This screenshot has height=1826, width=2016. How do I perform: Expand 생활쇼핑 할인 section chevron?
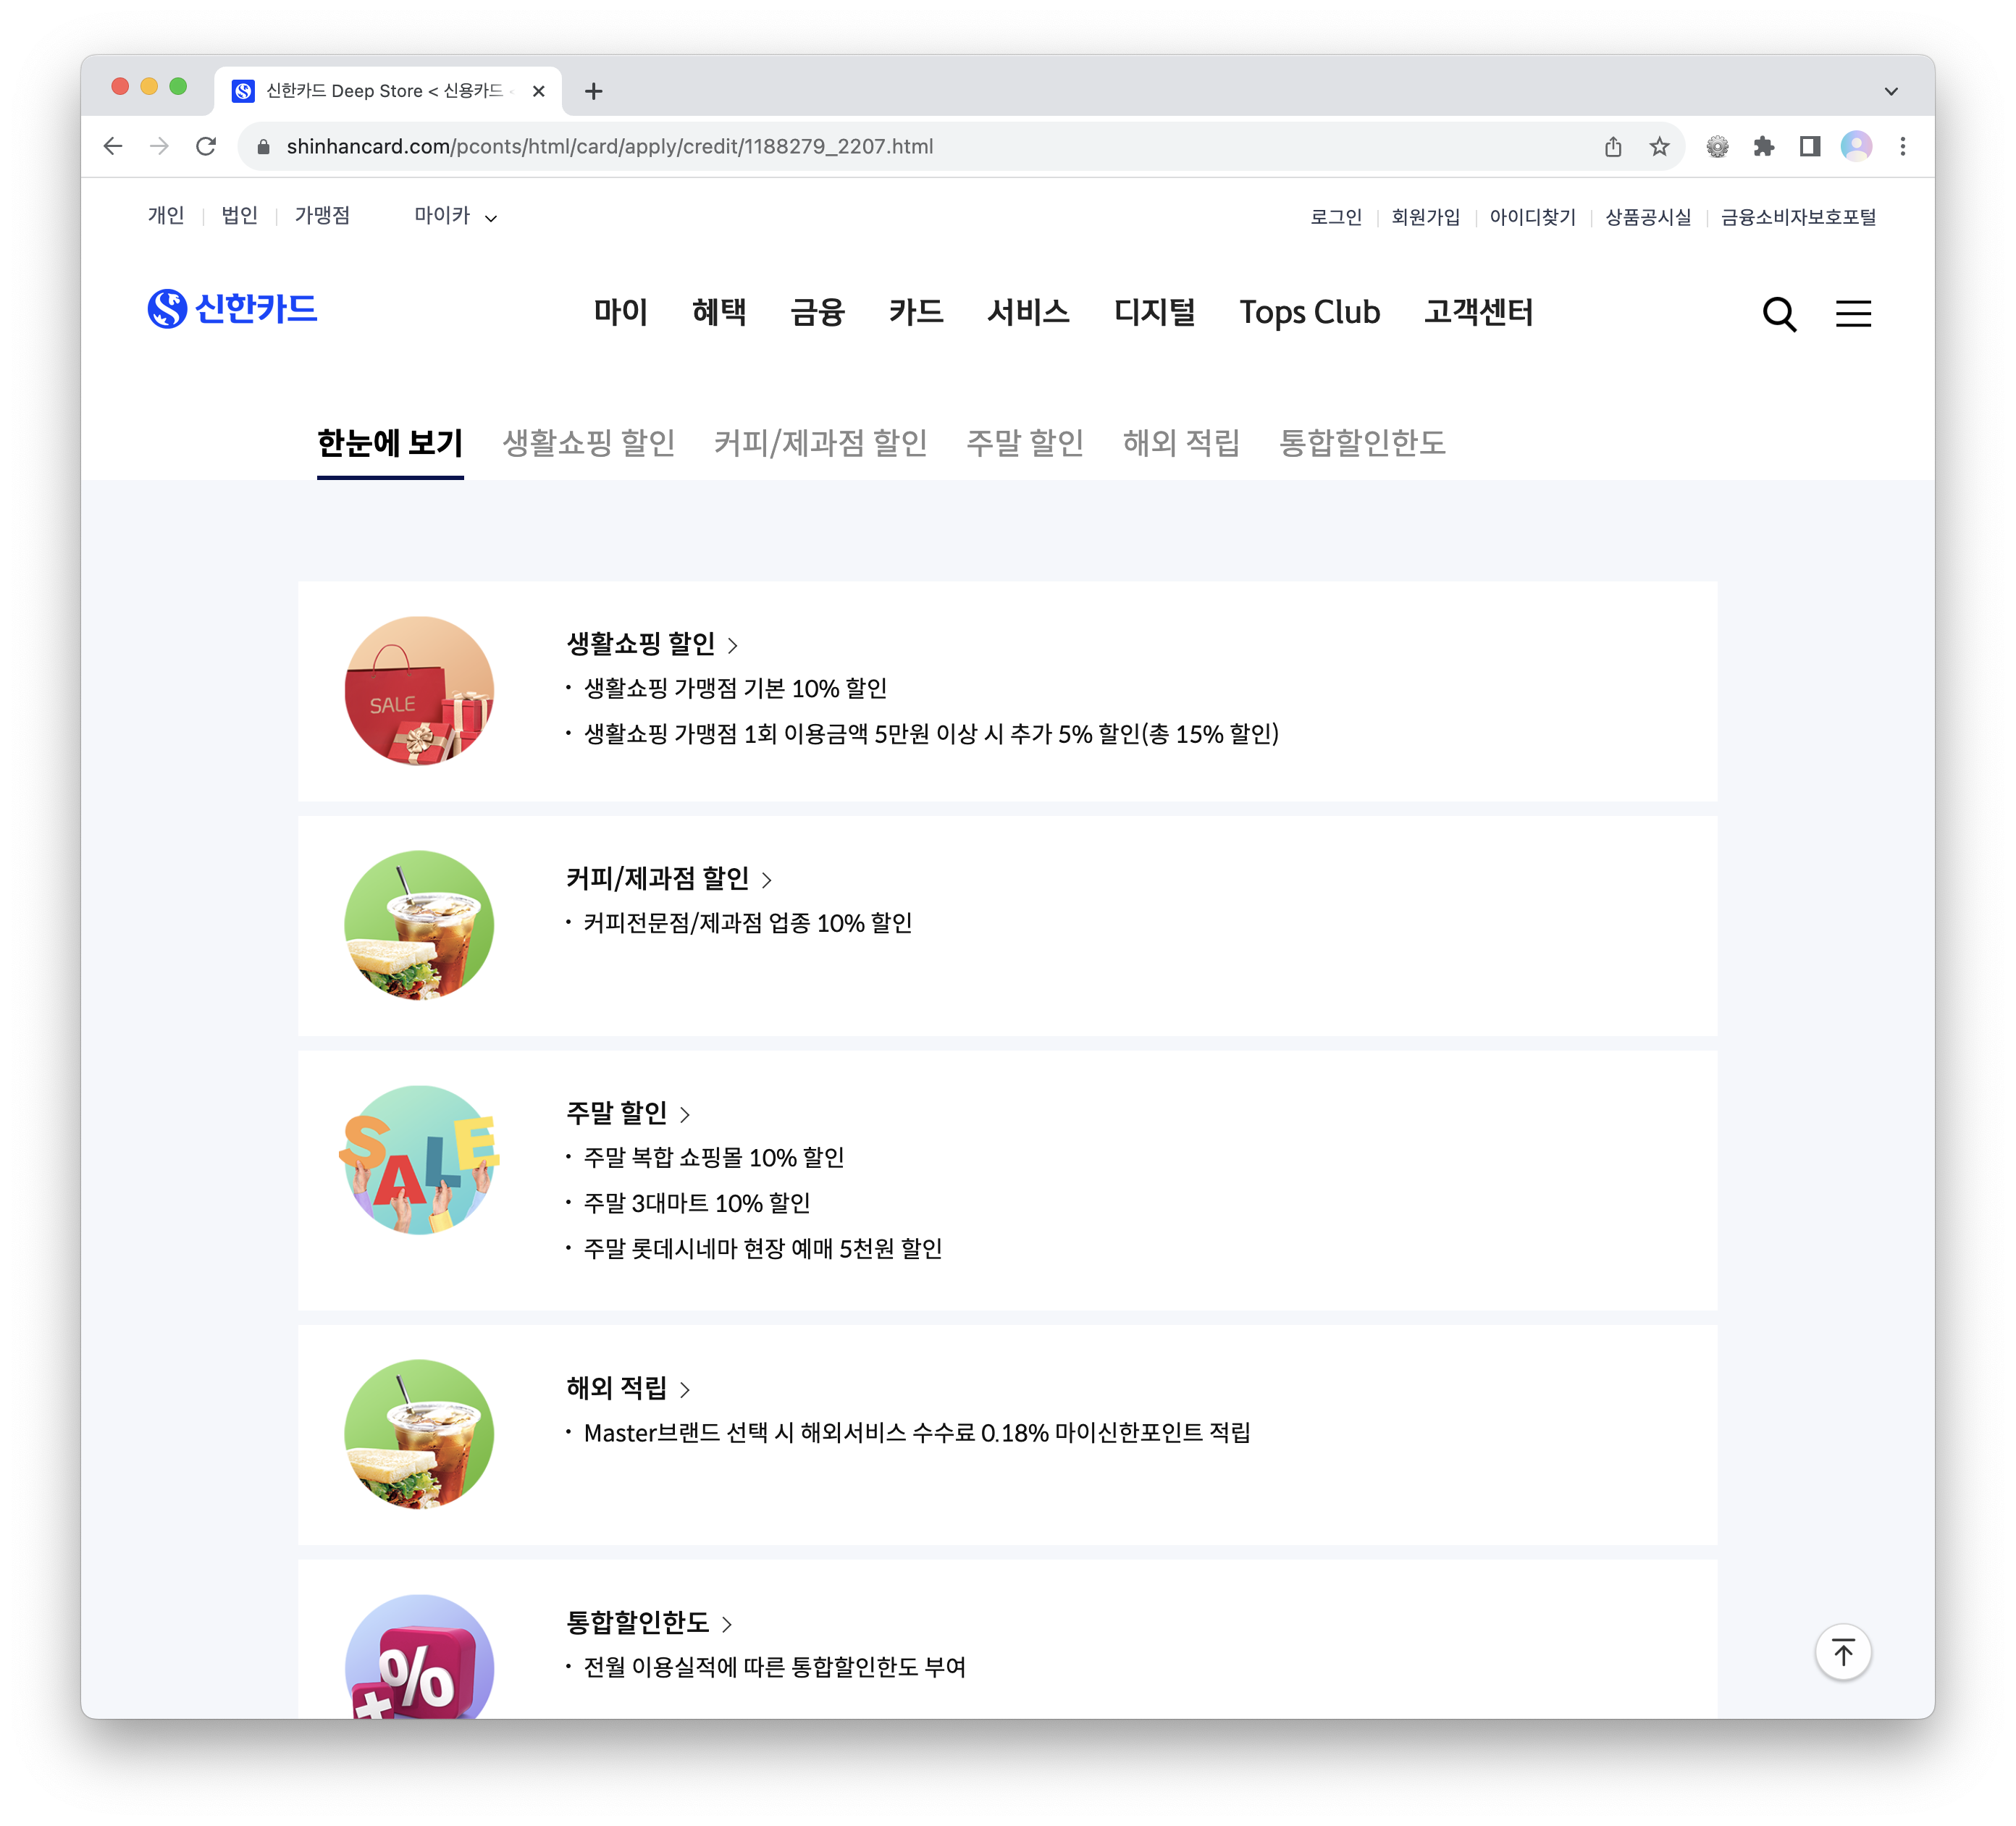coord(733,646)
